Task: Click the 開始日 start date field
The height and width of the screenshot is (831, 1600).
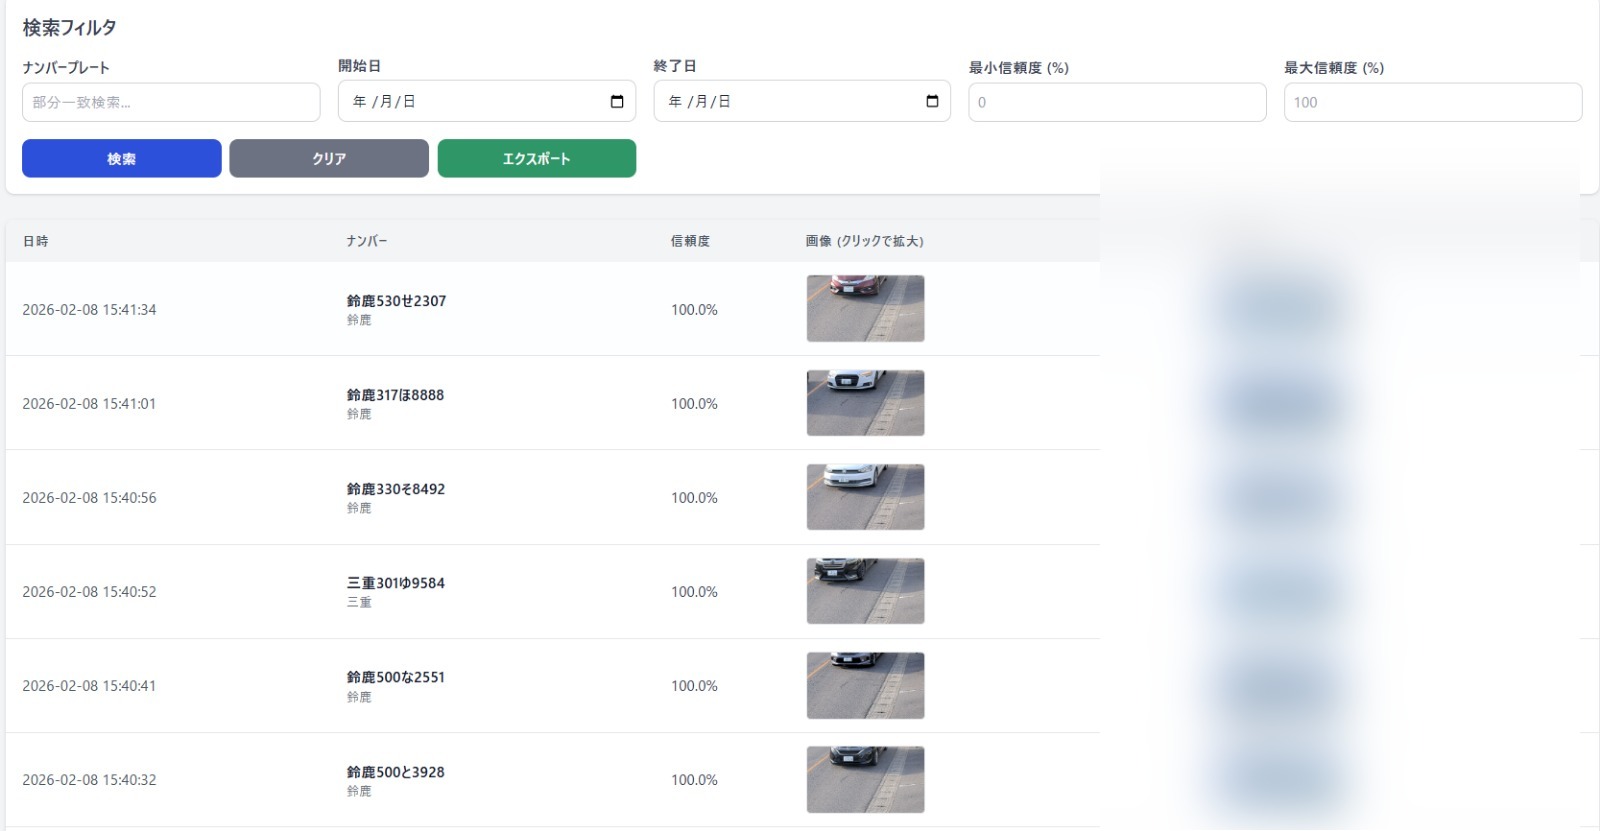Action: click(x=470, y=102)
